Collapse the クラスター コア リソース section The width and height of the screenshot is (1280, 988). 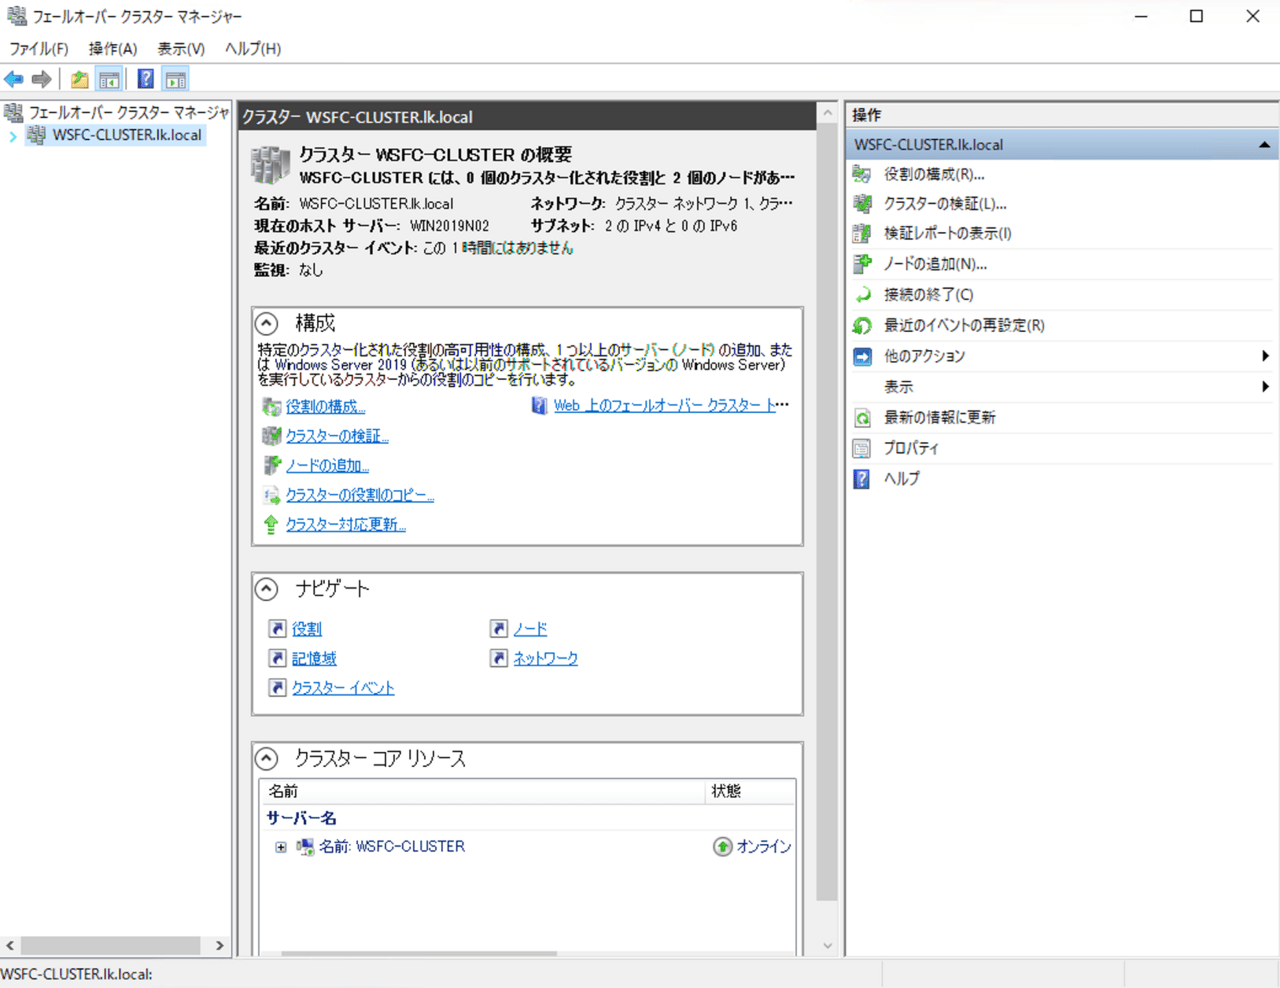tap(267, 758)
